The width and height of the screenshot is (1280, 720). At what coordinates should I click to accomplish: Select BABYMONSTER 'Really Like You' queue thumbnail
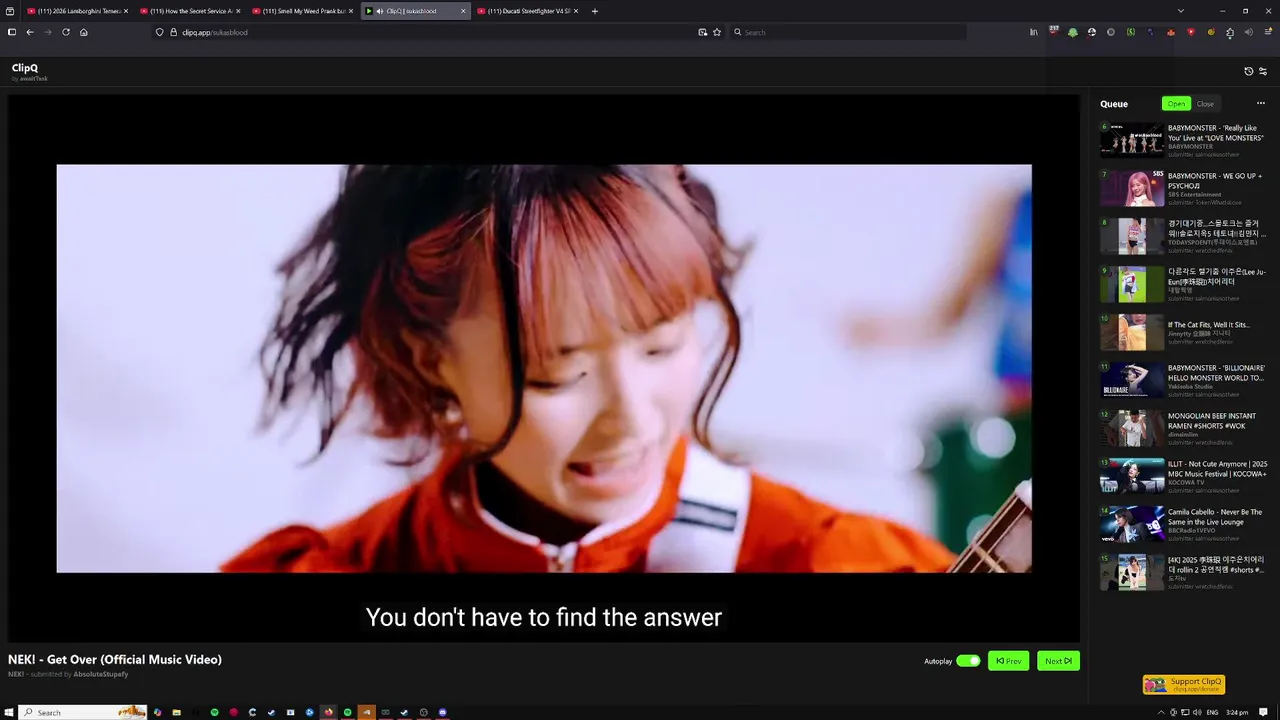[x=1132, y=140]
